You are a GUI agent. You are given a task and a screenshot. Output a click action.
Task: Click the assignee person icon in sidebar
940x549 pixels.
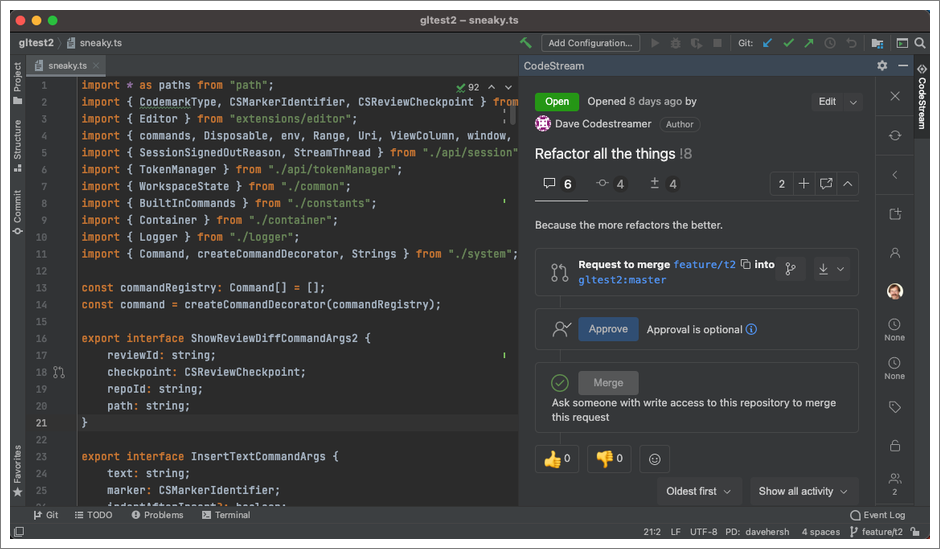(894, 253)
